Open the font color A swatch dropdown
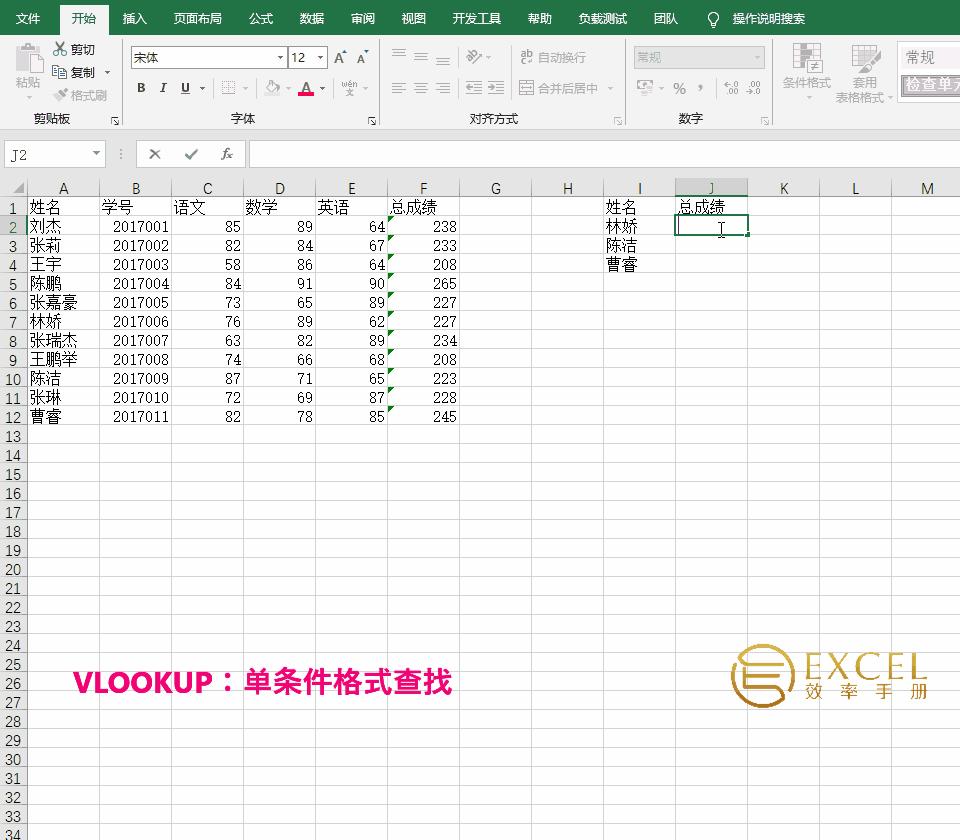 click(321, 88)
